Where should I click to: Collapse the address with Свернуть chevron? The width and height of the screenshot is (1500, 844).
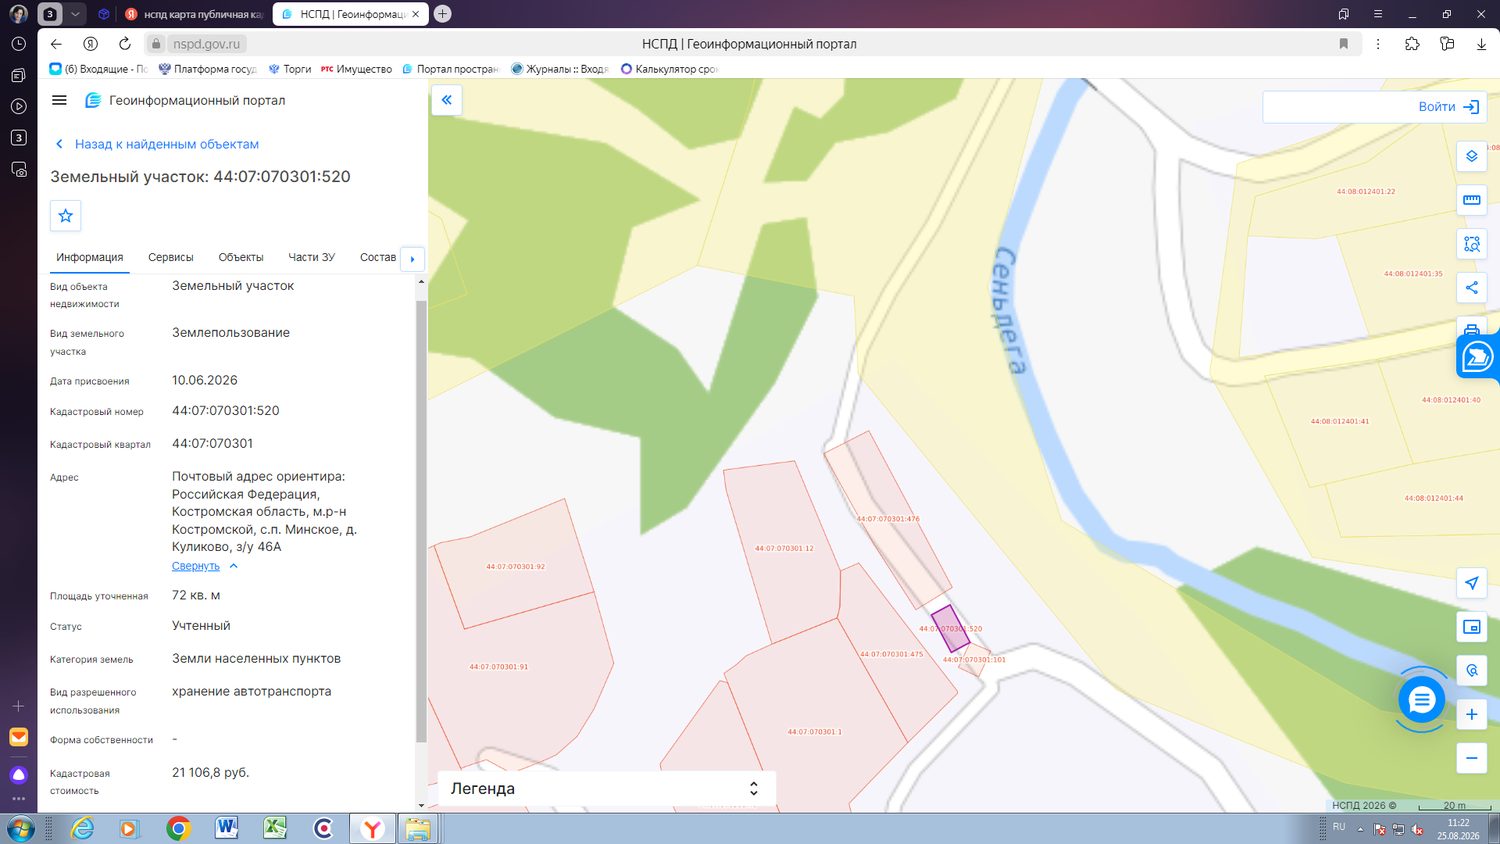tap(233, 566)
